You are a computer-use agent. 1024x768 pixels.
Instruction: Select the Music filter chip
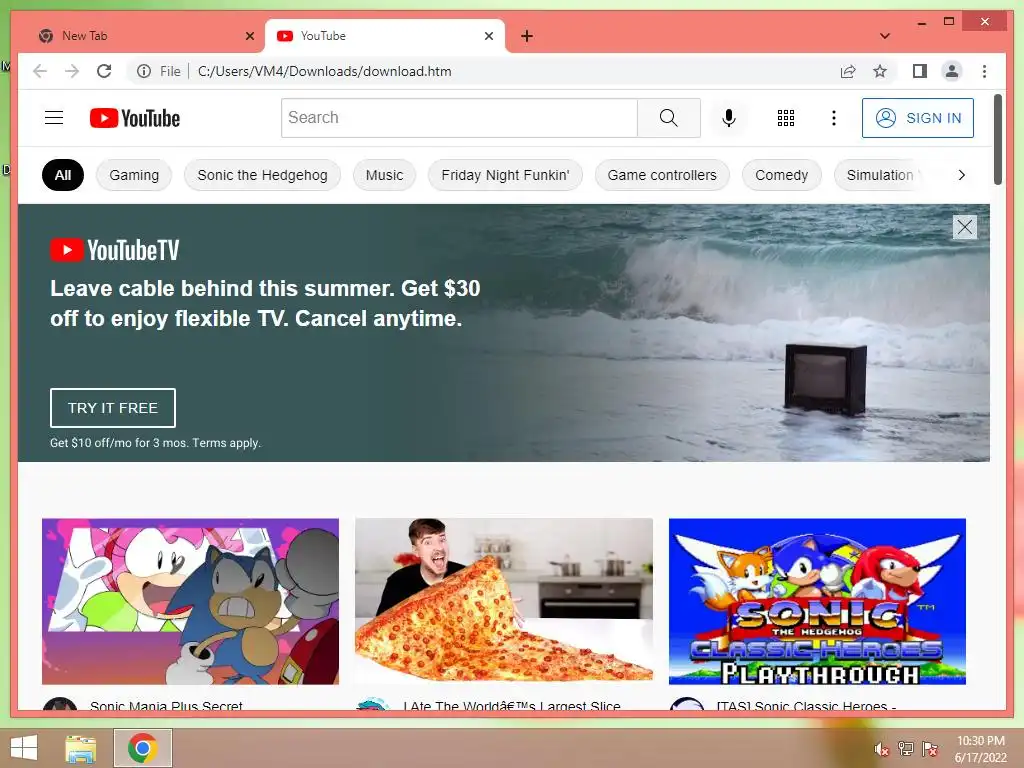(x=384, y=175)
